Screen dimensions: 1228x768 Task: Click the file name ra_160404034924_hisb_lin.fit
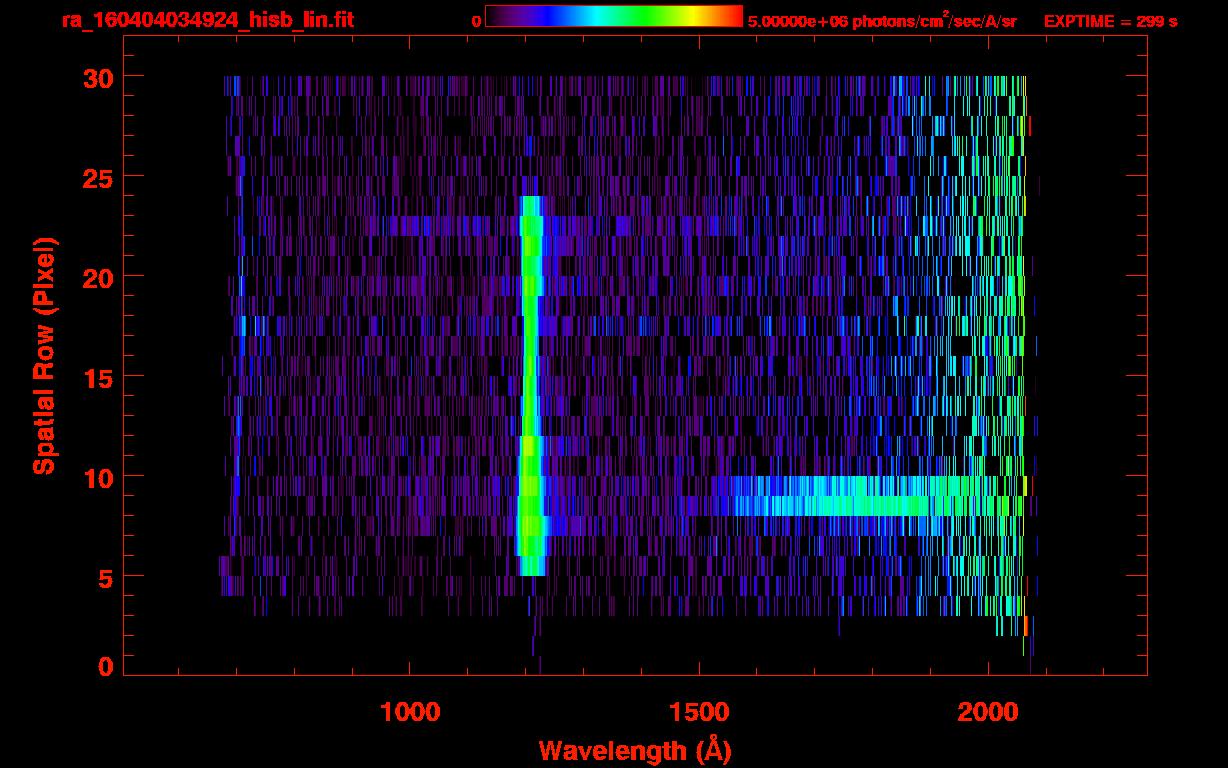point(207,20)
